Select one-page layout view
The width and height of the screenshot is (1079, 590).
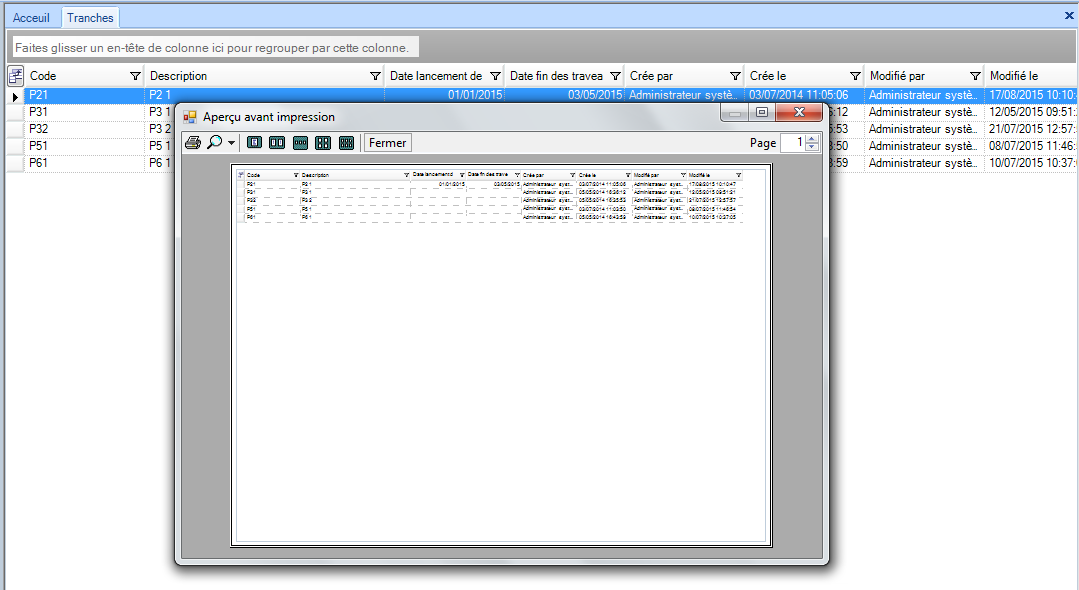(254, 143)
